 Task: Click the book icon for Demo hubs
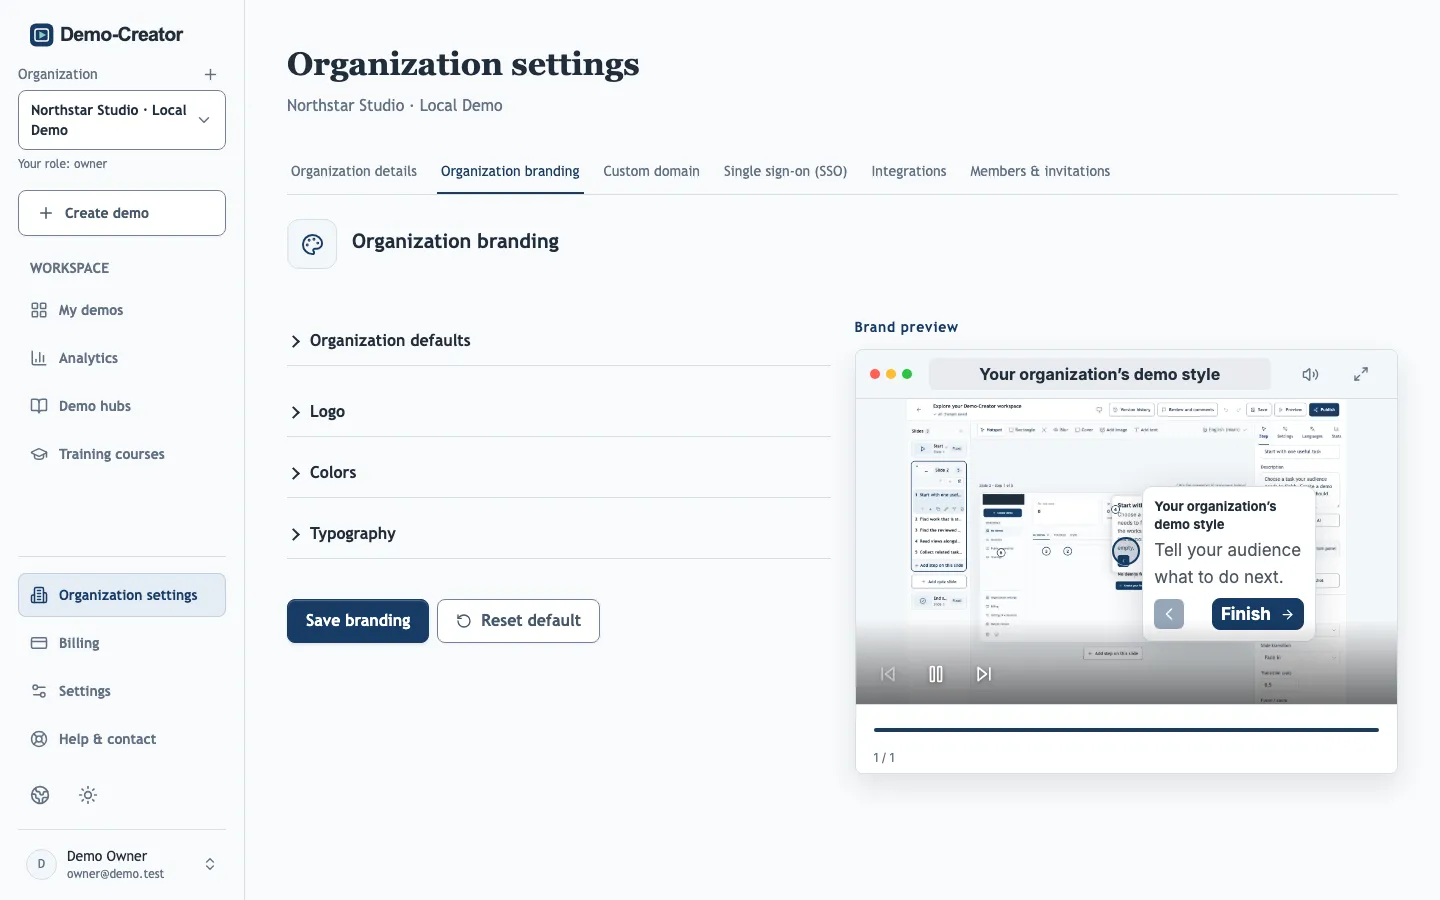[x=39, y=406]
